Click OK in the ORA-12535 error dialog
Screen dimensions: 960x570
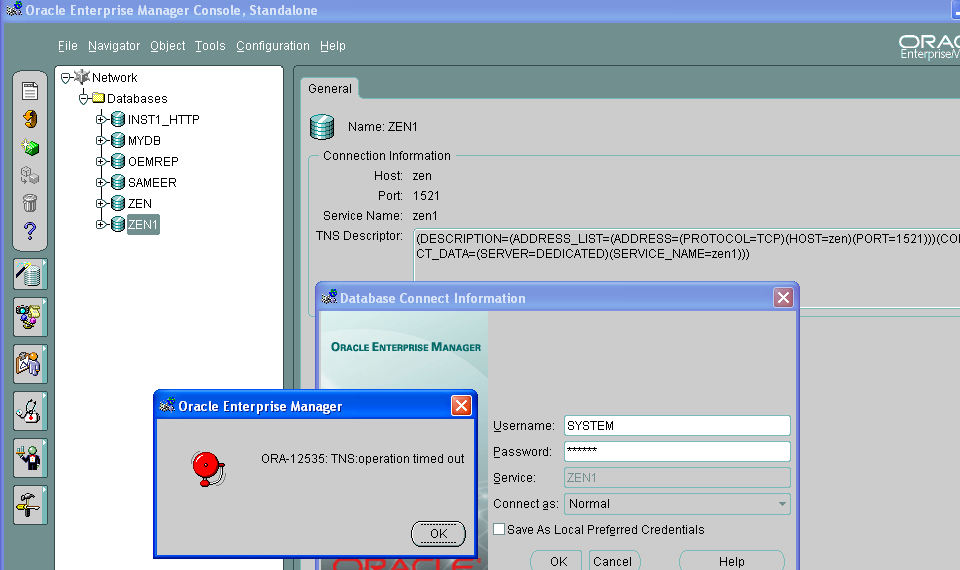[x=438, y=533]
